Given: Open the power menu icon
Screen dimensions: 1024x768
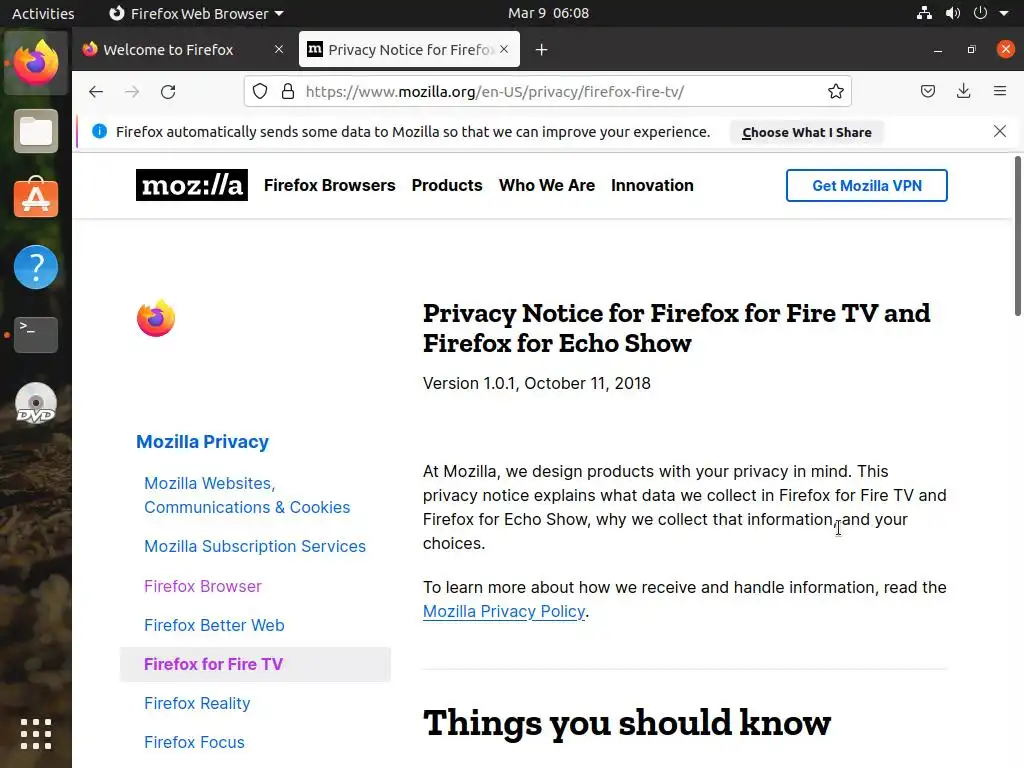Looking at the screenshot, I should [980, 13].
